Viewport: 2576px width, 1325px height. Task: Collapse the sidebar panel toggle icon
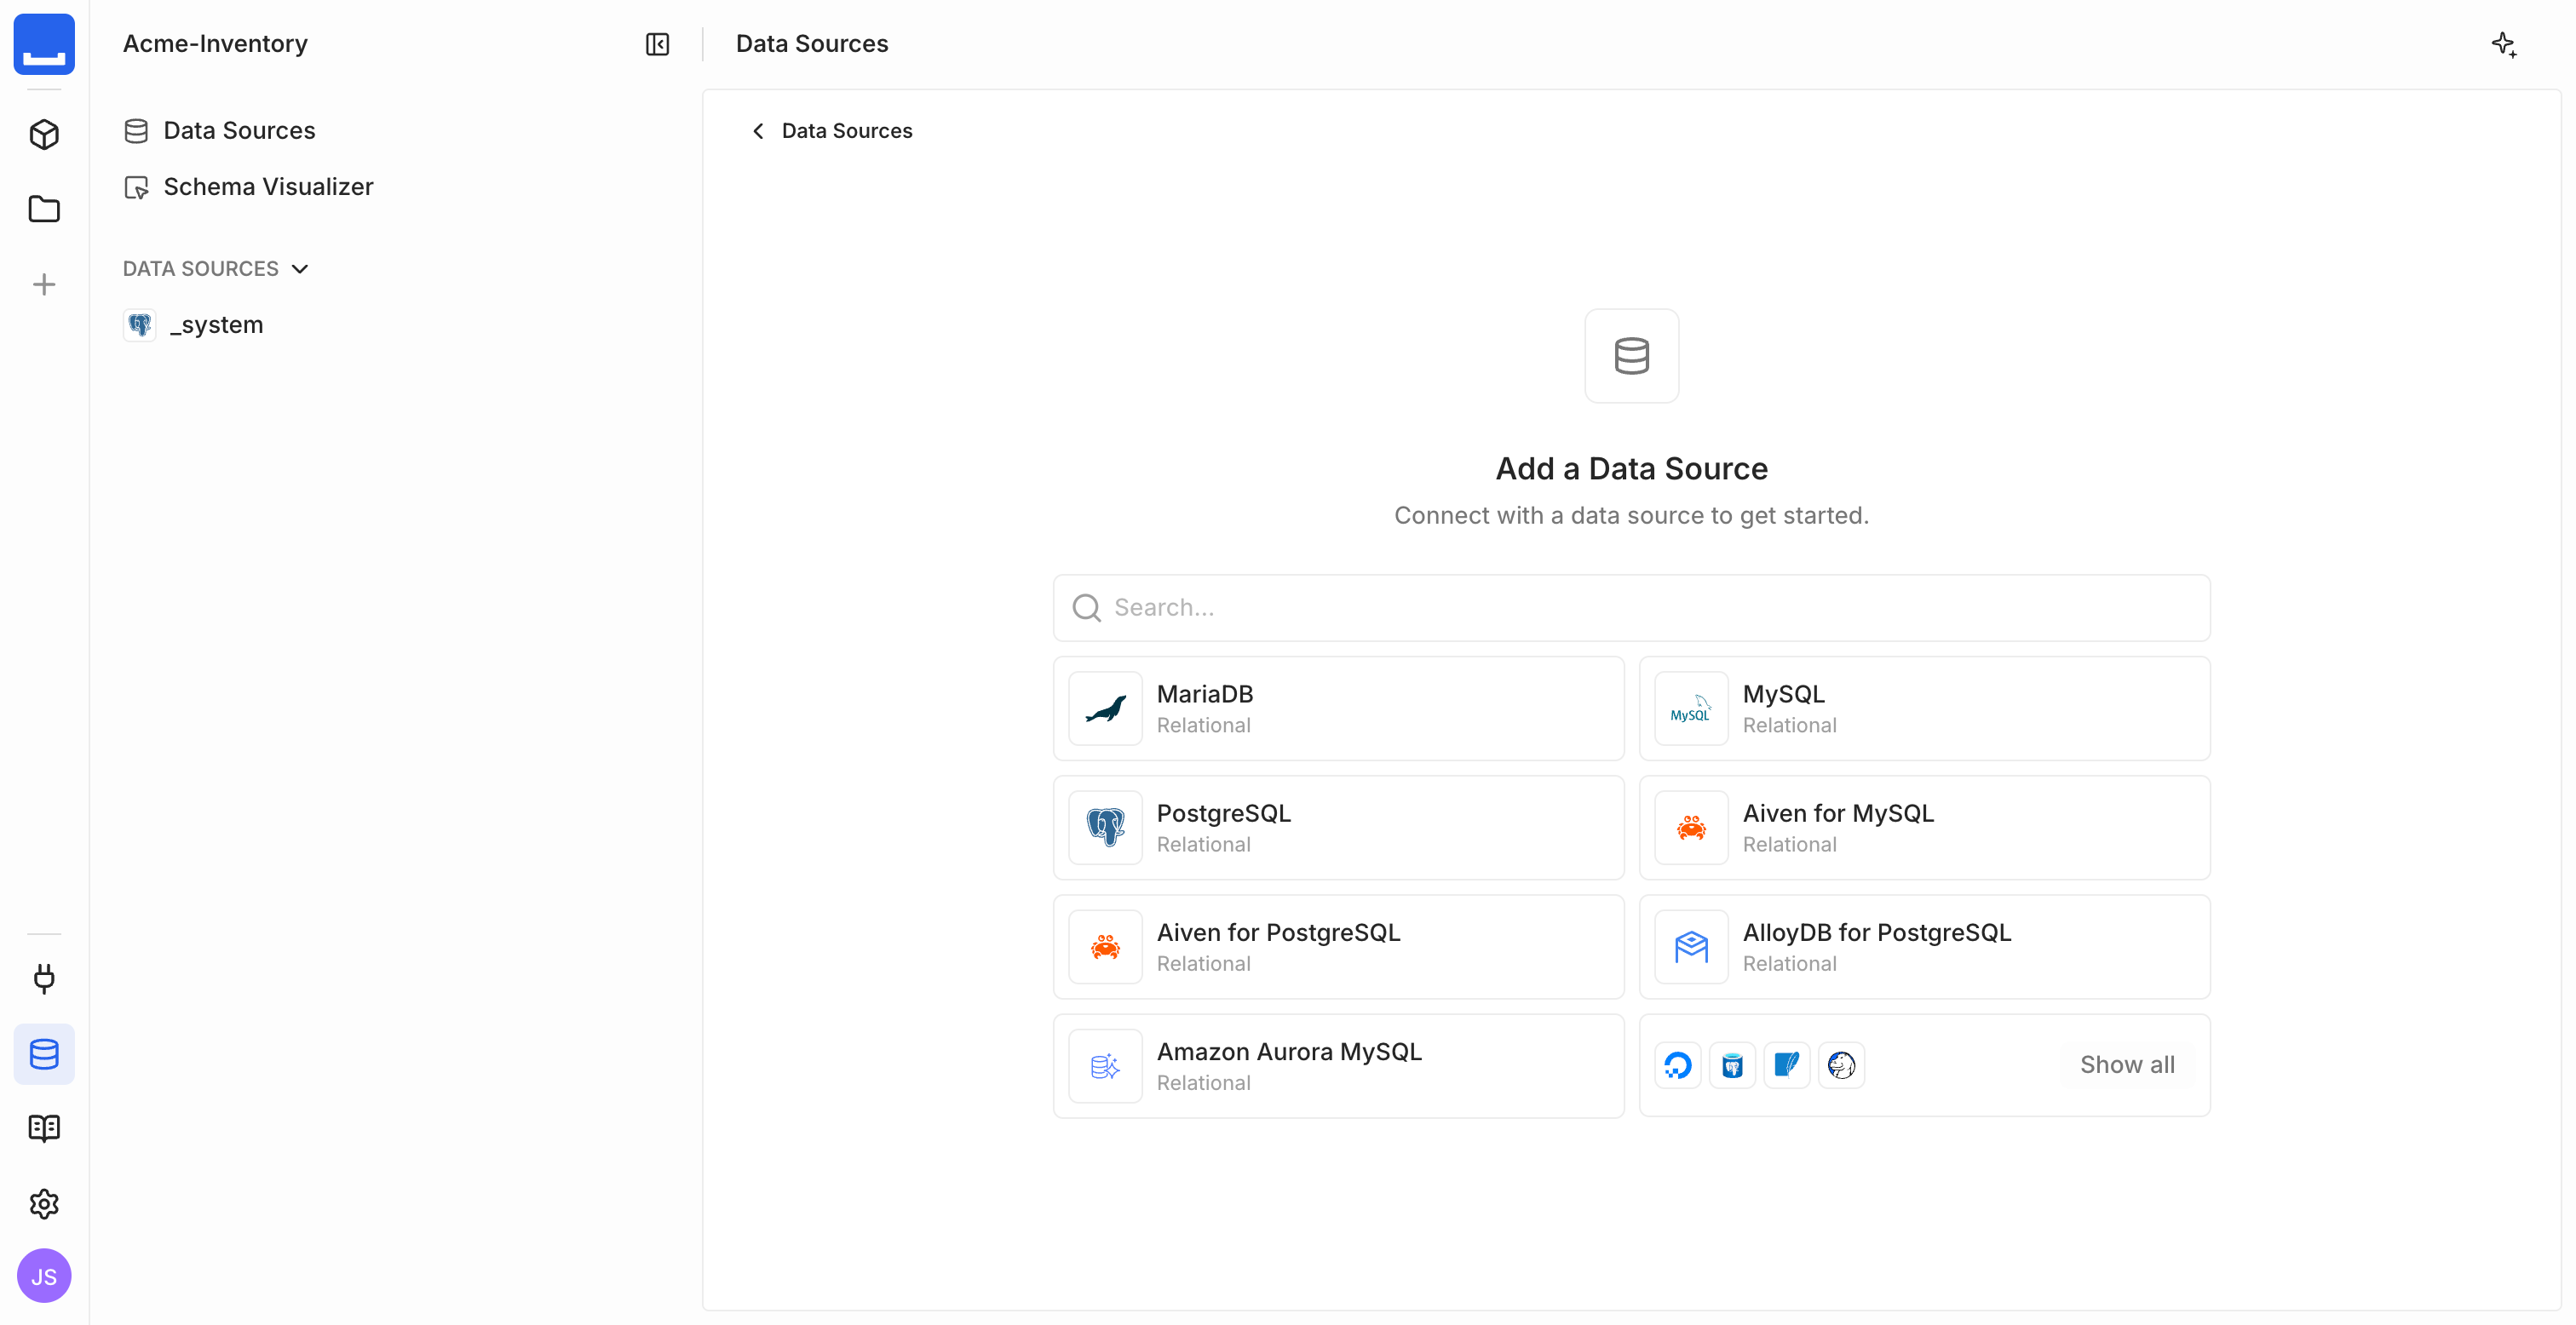pos(657,44)
